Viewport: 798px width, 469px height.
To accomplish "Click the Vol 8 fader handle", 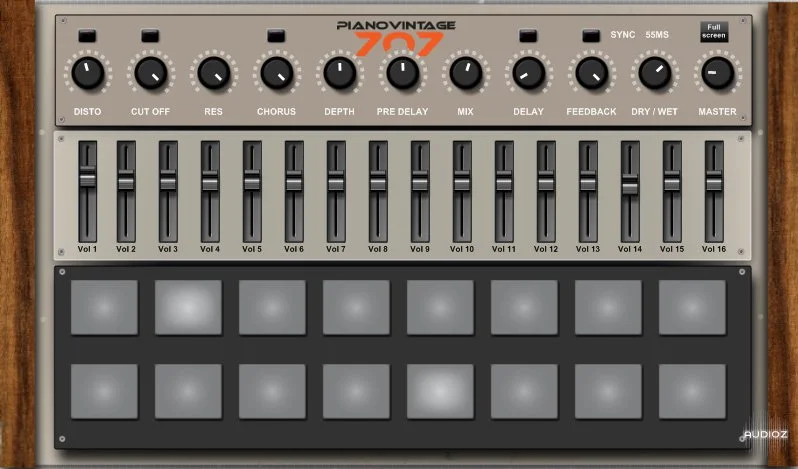I will (378, 181).
